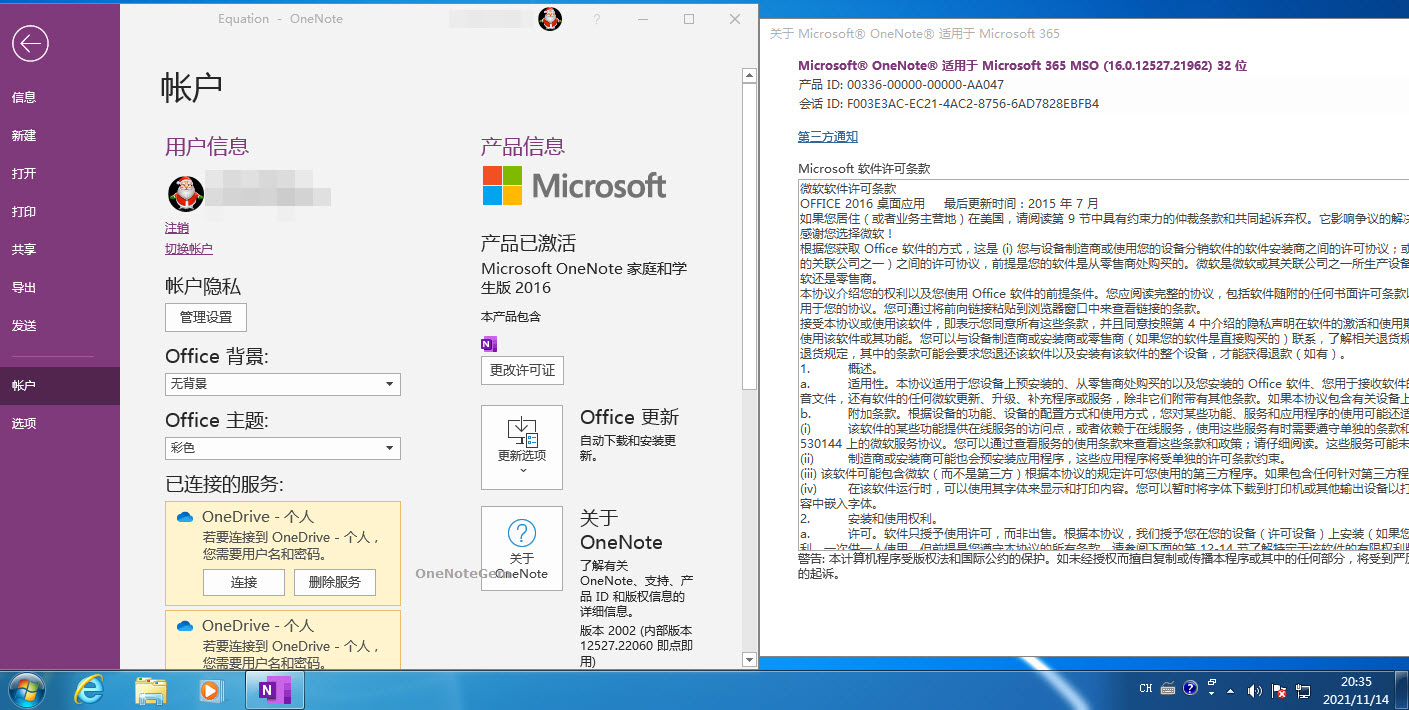1409x710 pixels.
Task: Click the Windows Start button
Action: 27,690
